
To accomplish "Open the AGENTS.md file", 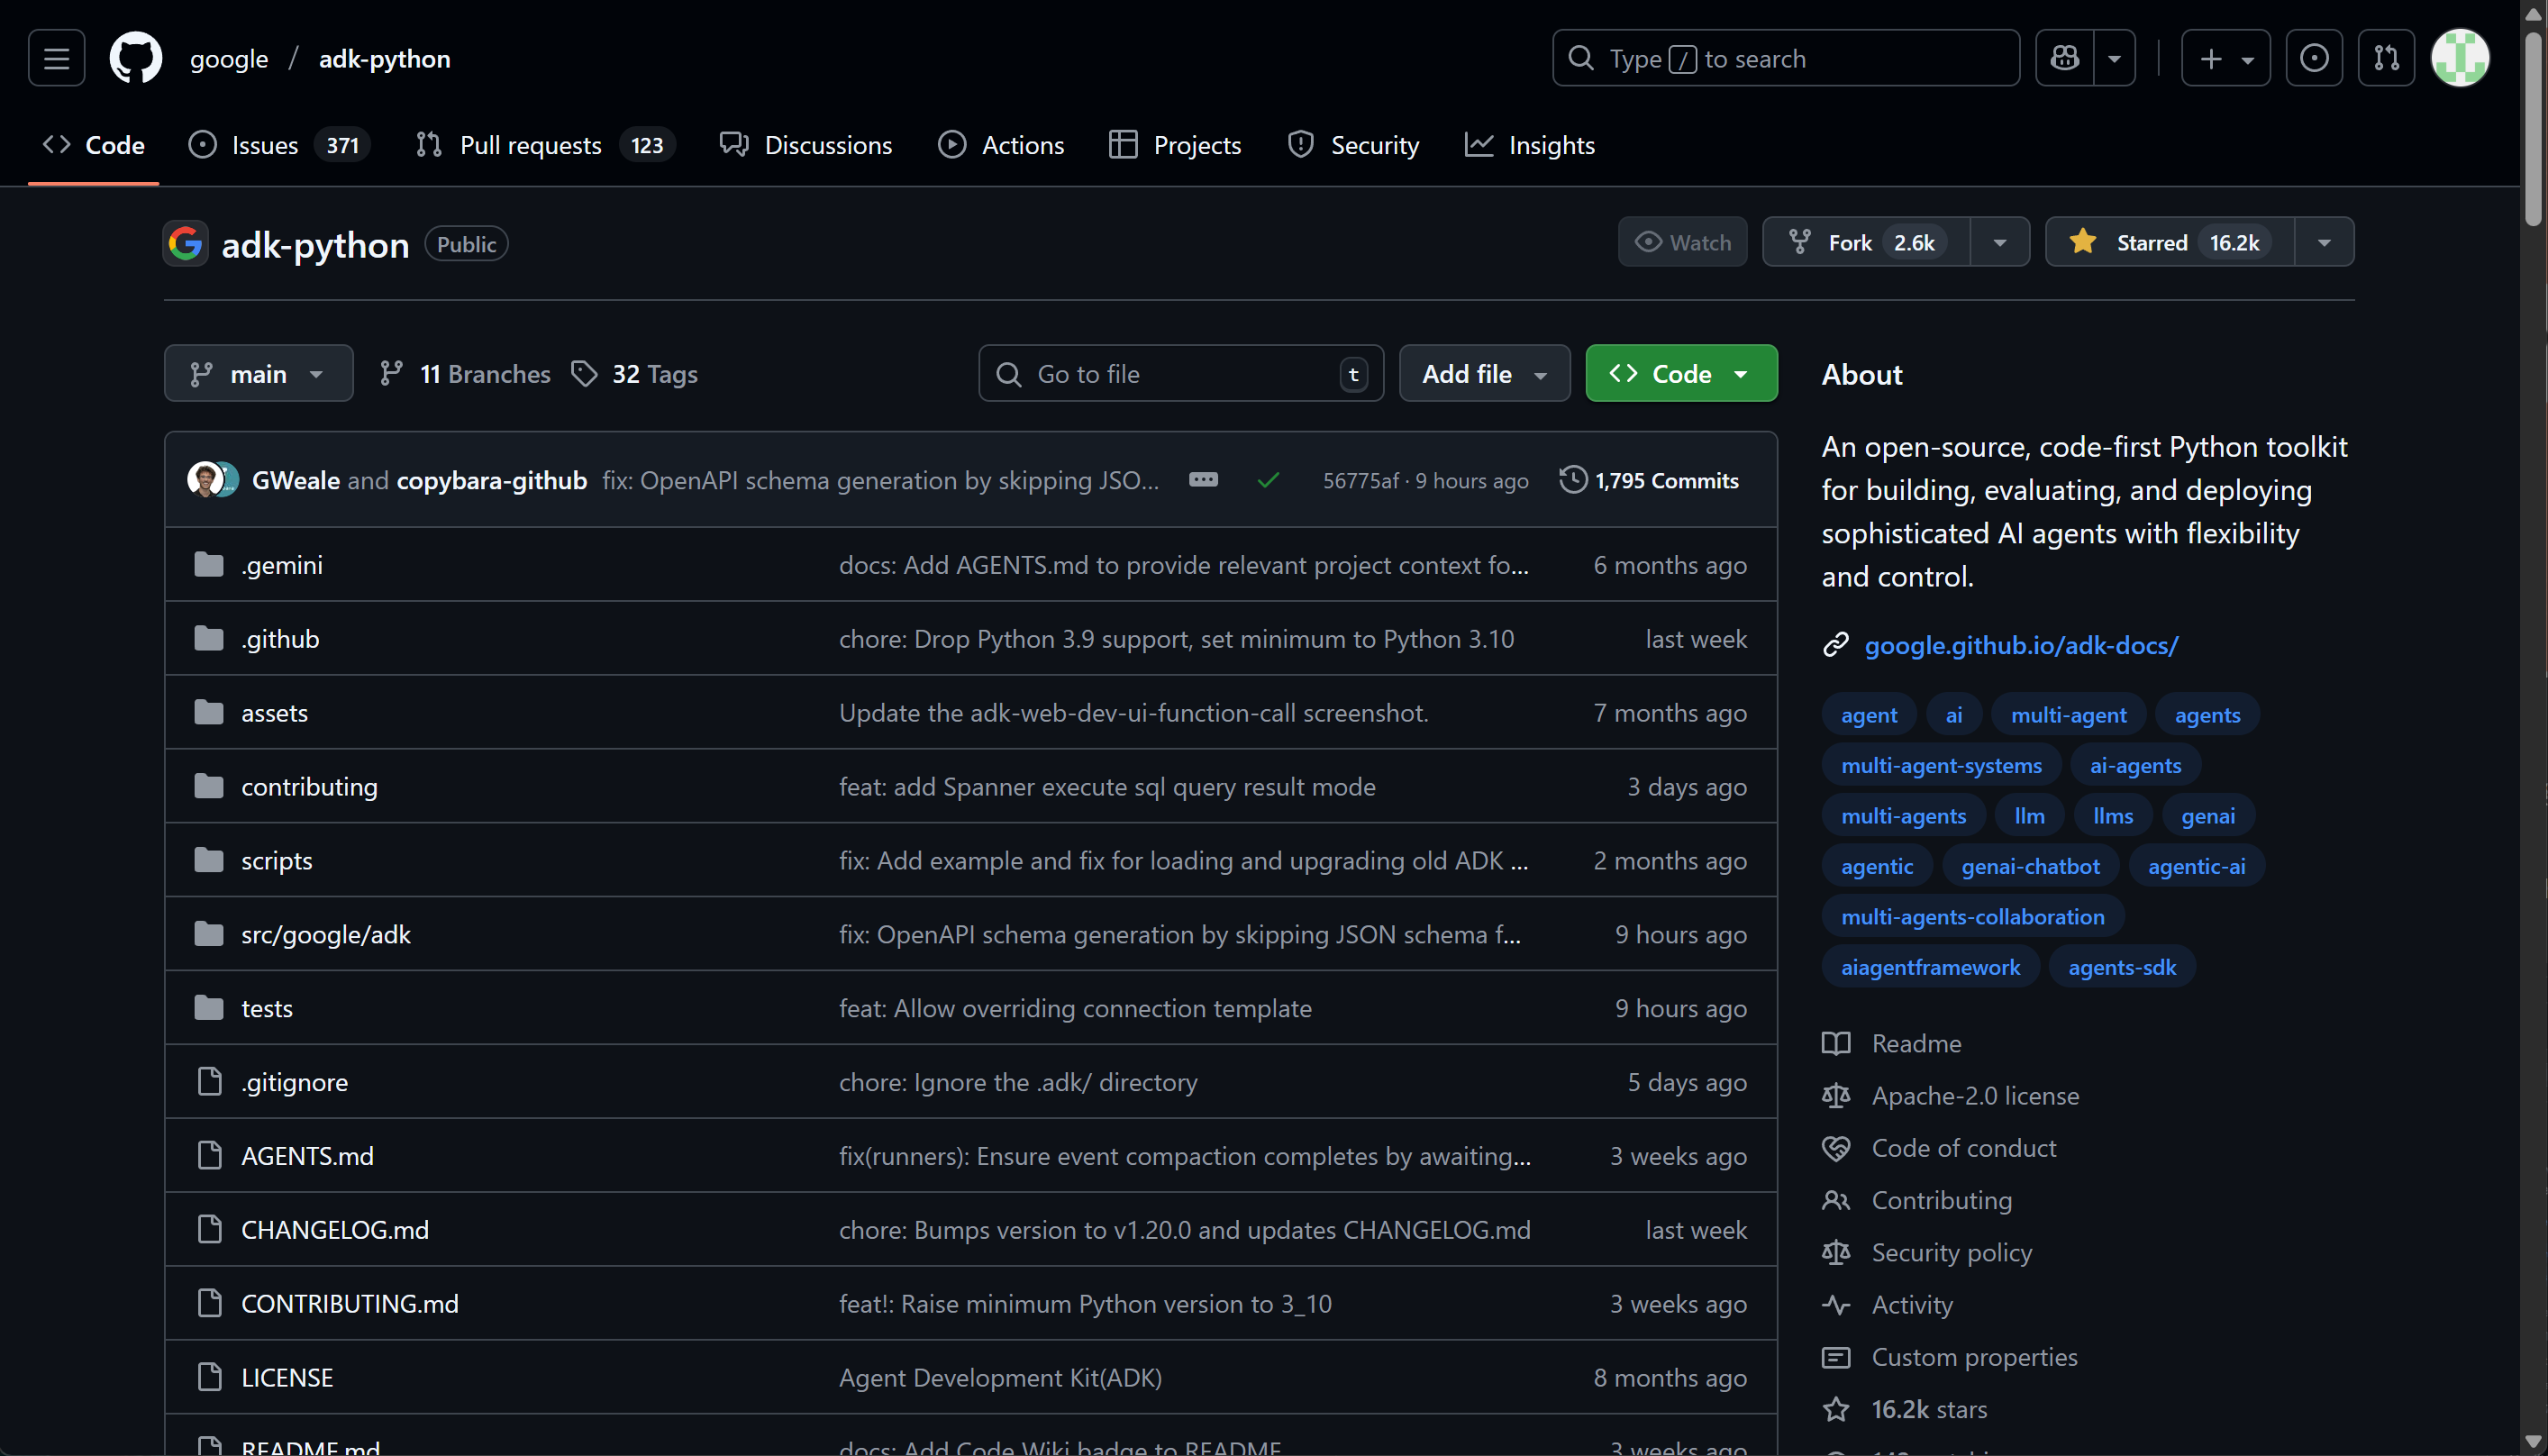I will tap(307, 1156).
